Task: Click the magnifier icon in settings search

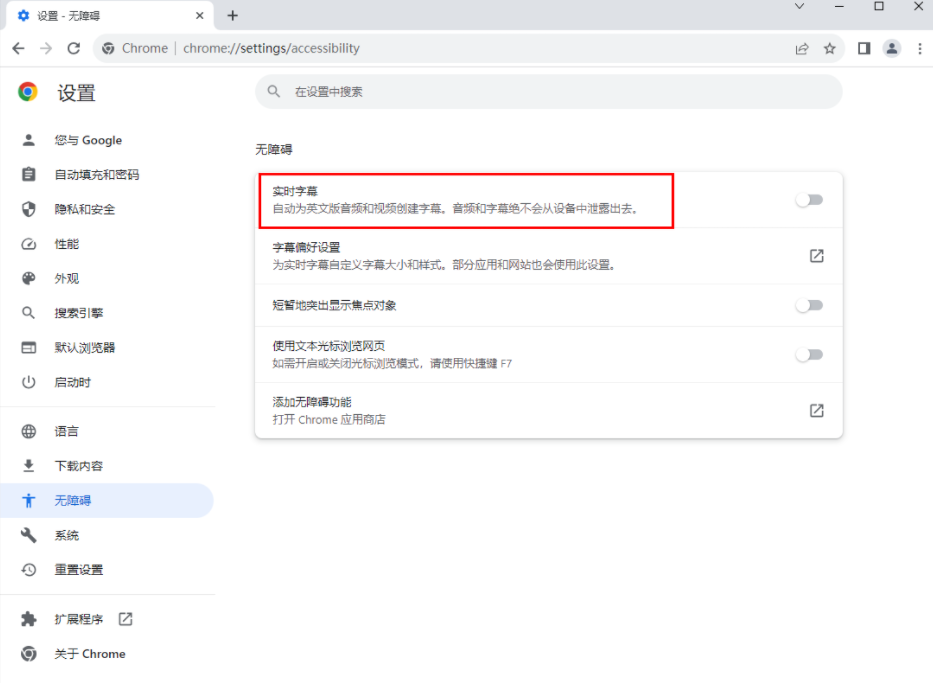Action: click(x=273, y=92)
